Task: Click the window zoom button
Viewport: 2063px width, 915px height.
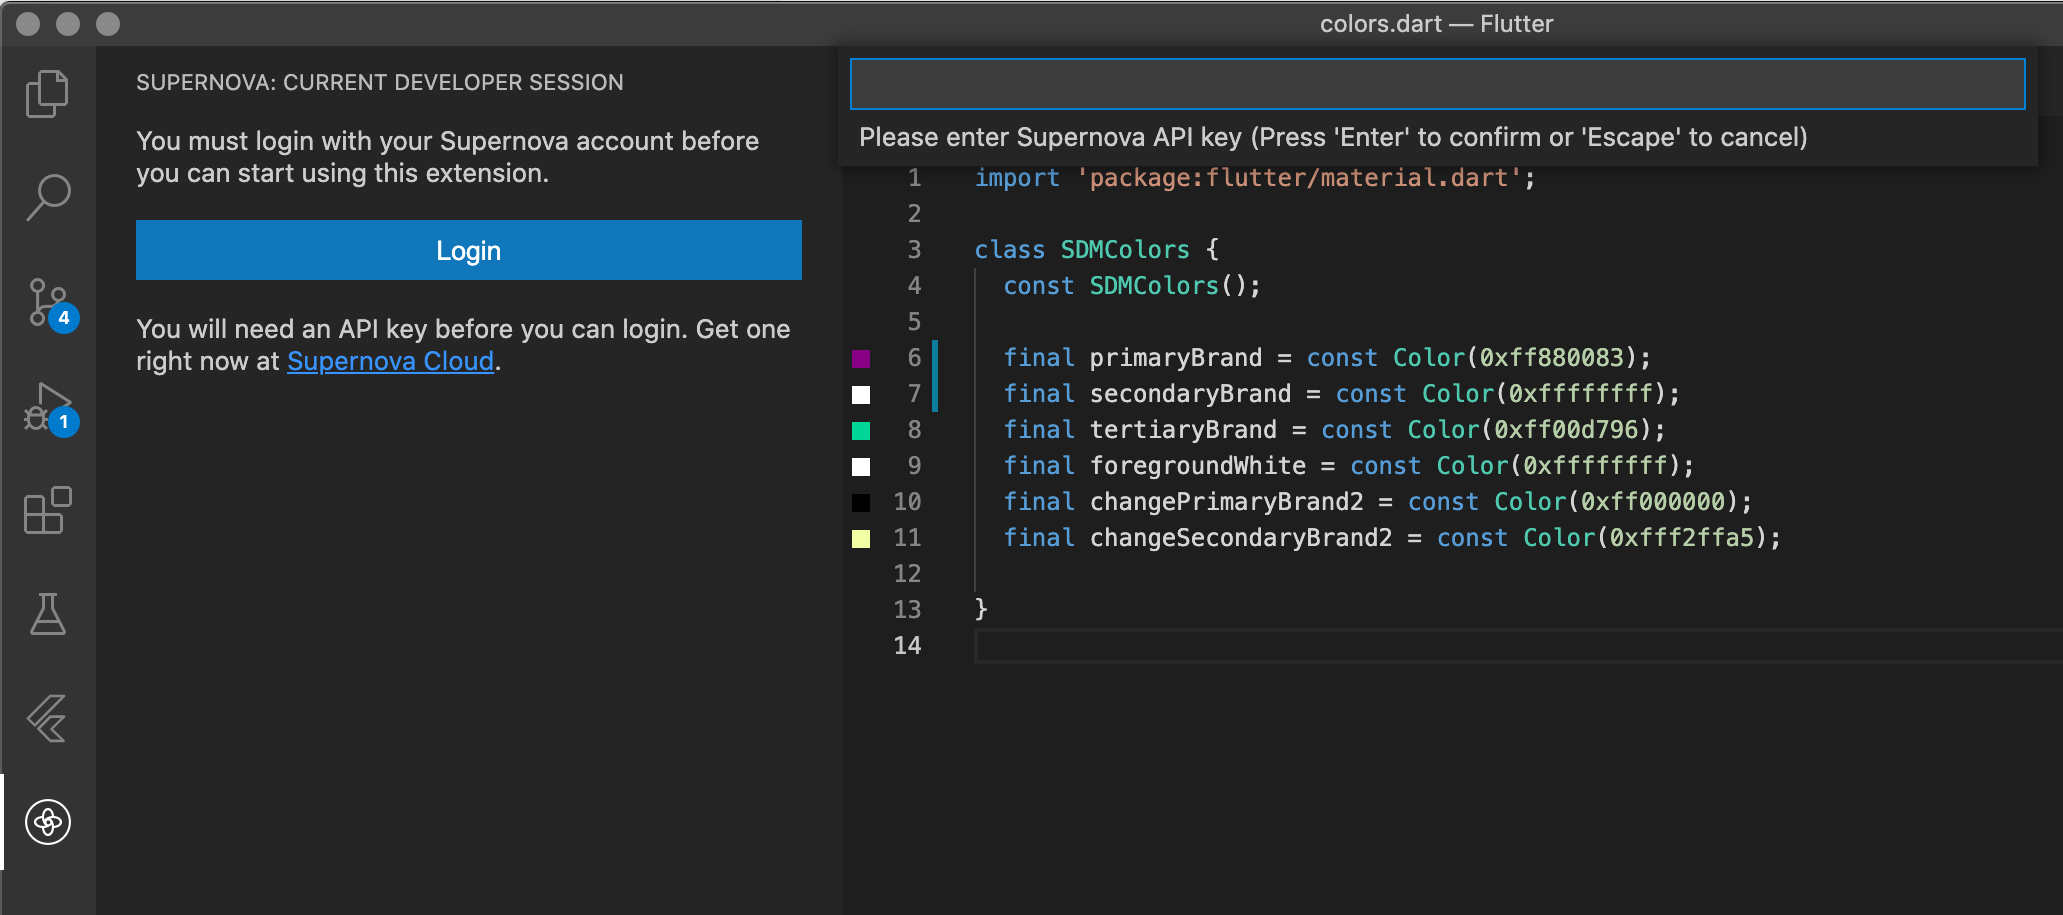Action: 108,24
